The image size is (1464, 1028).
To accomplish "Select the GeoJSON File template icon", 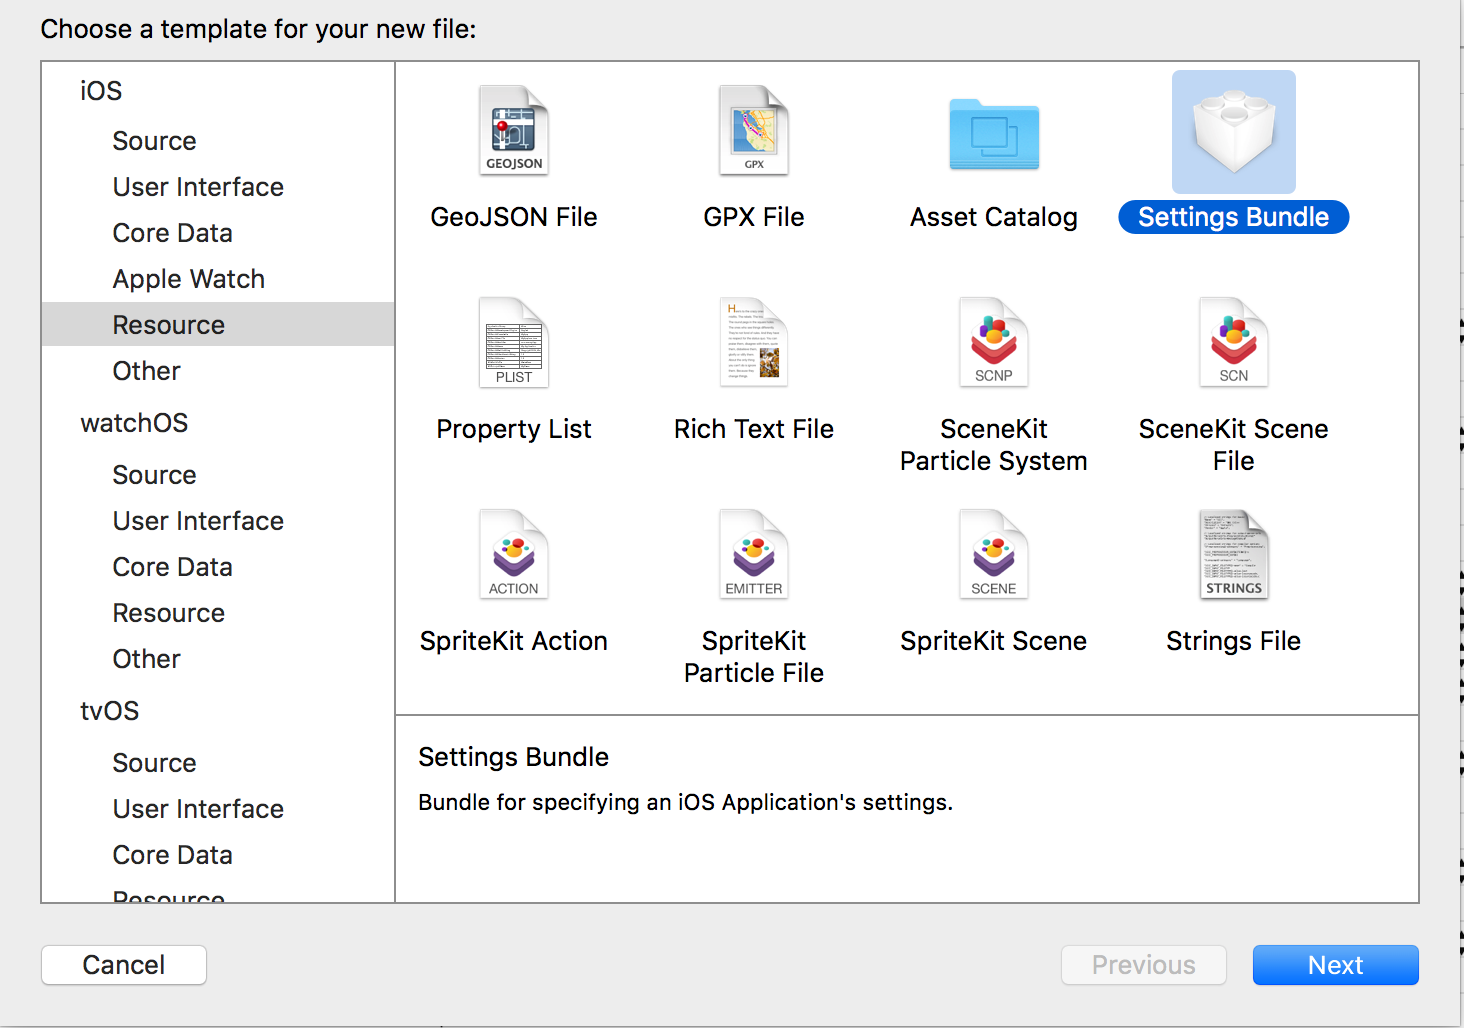I will point(514,131).
